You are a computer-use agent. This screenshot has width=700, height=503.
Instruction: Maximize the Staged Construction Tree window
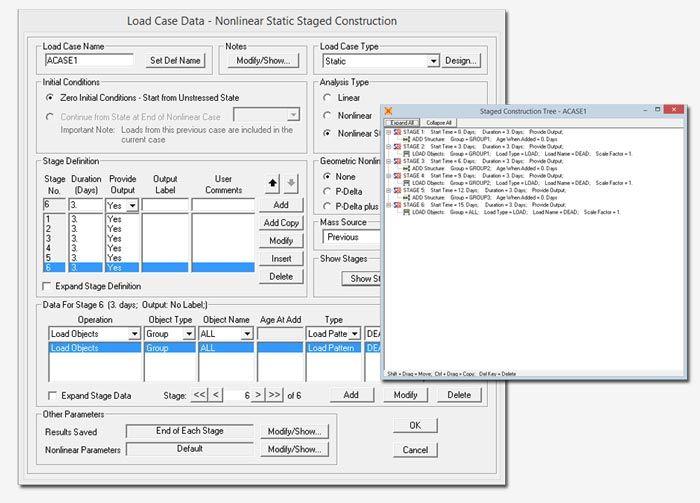pyautogui.click(x=657, y=110)
